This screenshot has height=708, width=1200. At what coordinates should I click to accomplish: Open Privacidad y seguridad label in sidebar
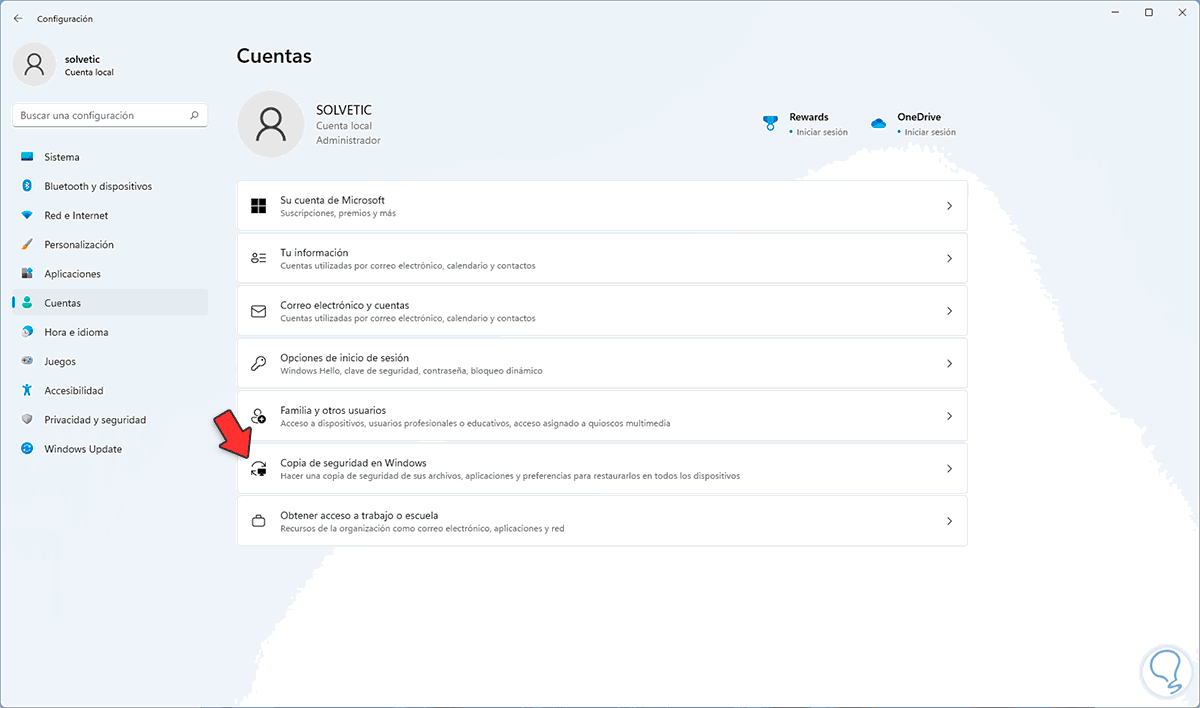click(x=95, y=419)
